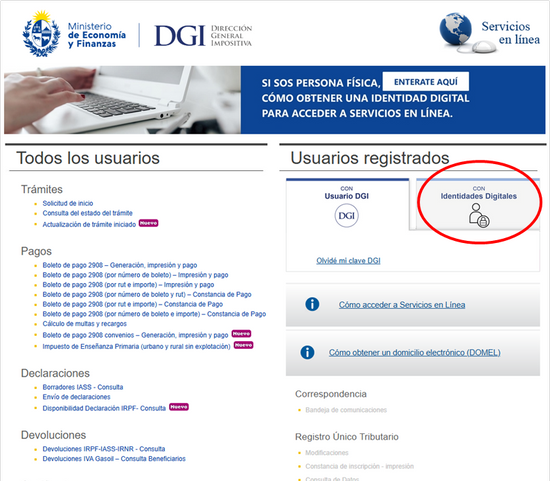Click the Devoluciones section heading
The width and height of the screenshot is (550, 481).
[x=53, y=435]
